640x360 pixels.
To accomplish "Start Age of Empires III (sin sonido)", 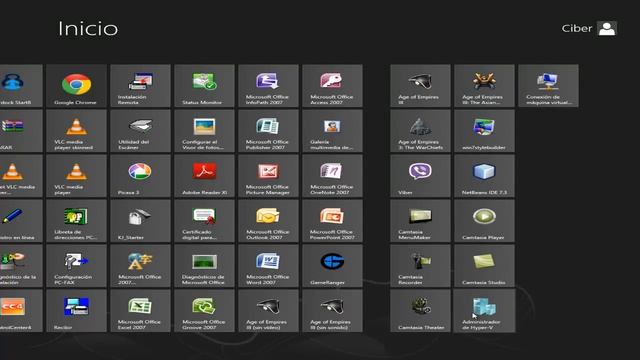I will 333,311.
